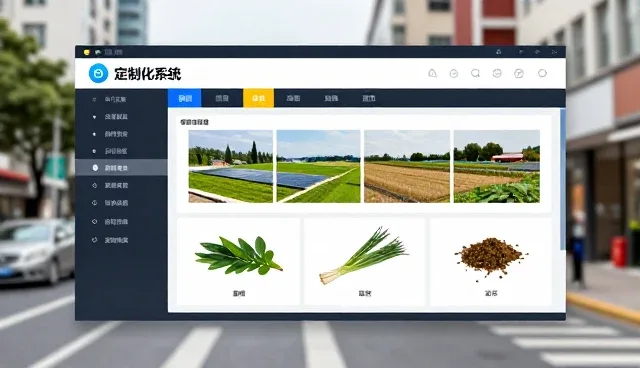Click the section heading above the field photos
The image size is (640, 368).
click(x=194, y=122)
